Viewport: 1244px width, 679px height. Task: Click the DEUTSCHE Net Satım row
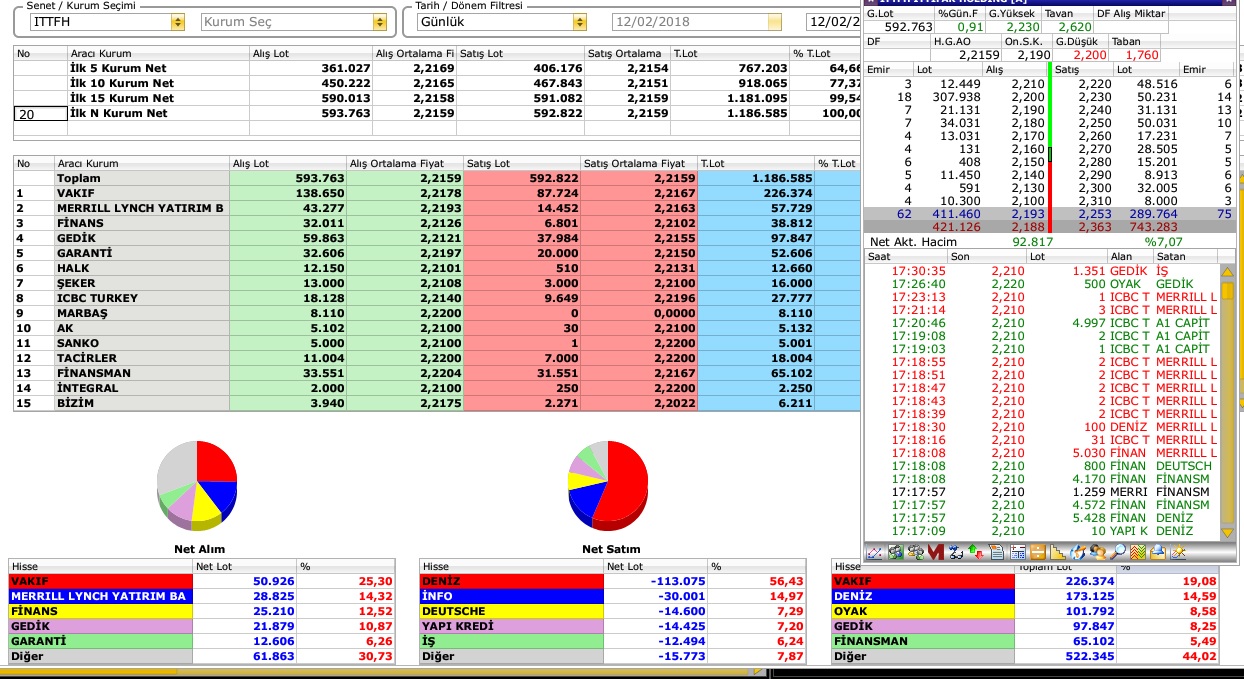tap(612, 611)
